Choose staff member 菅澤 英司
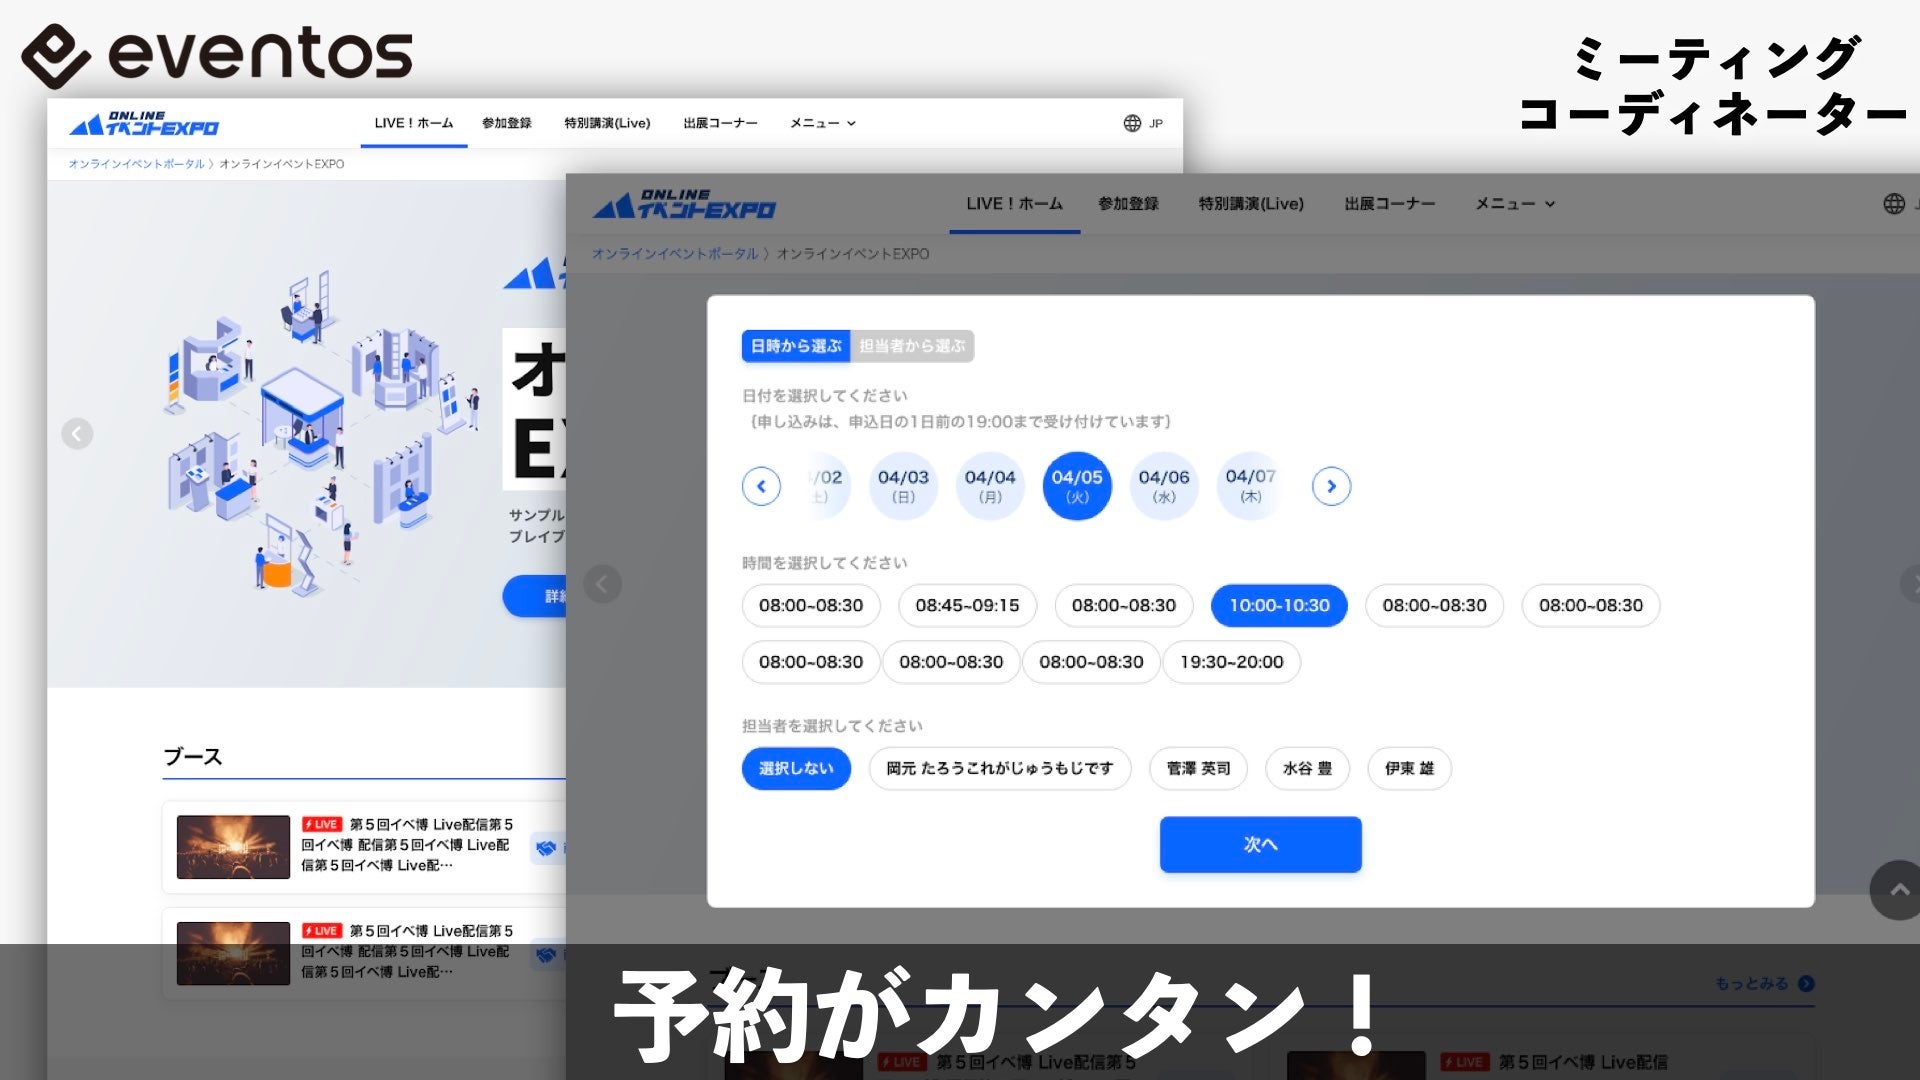This screenshot has height=1080, width=1920. [x=1198, y=768]
